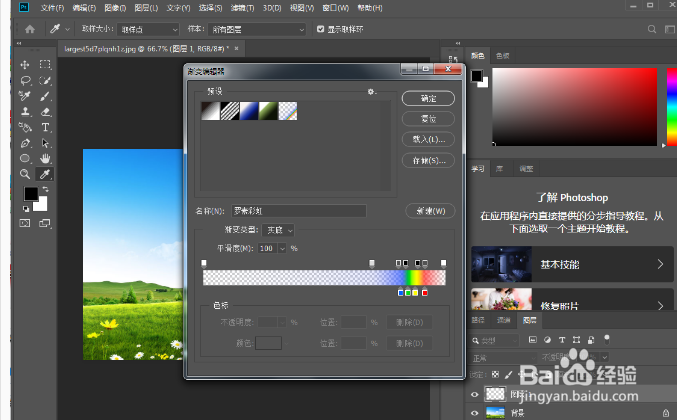Click Reset button in gradient editor

428,119
